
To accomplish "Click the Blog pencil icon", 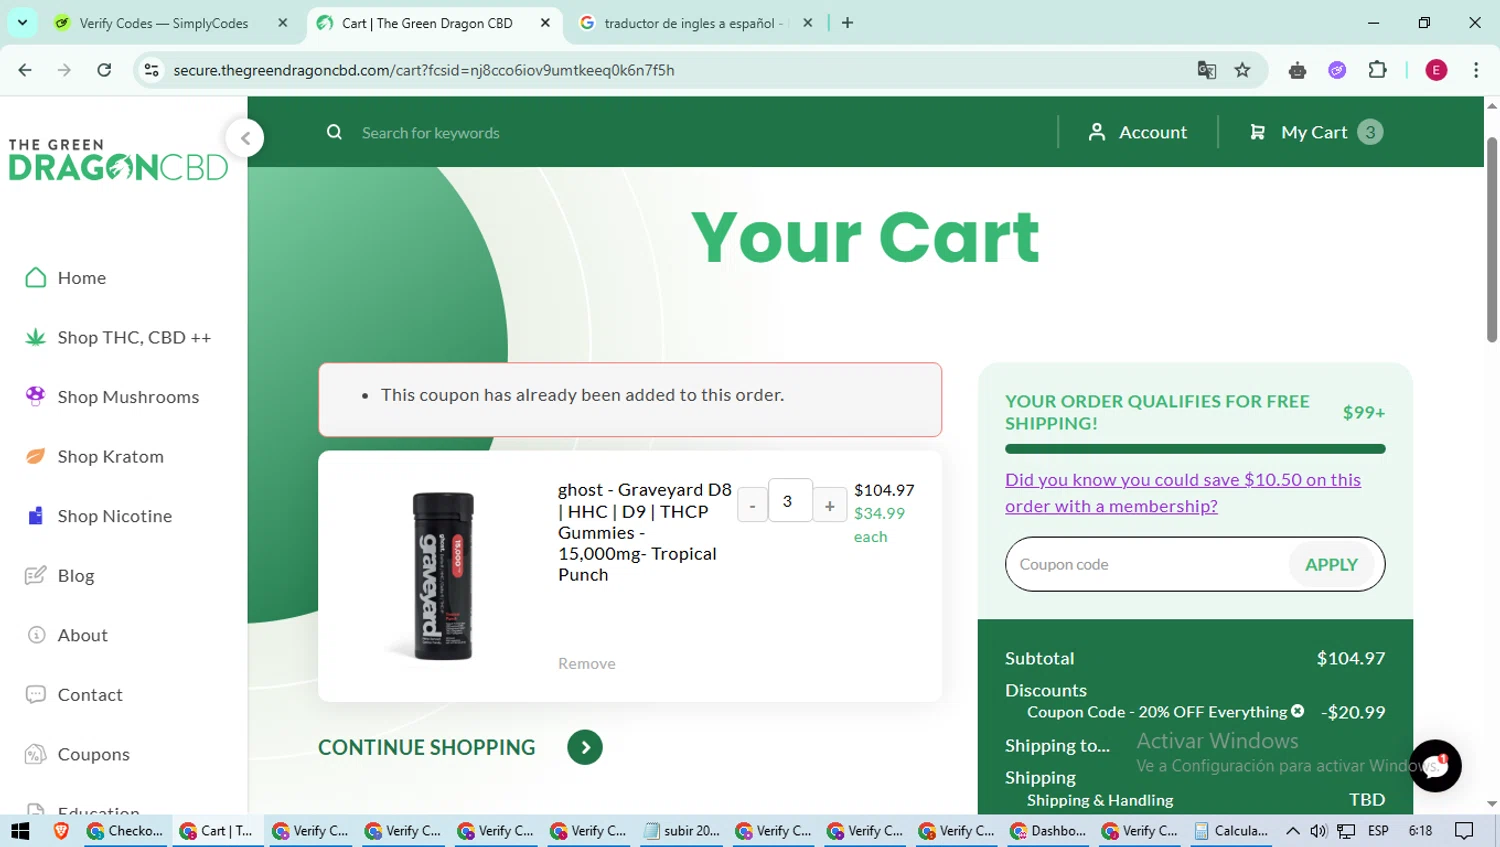I will click(x=36, y=575).
